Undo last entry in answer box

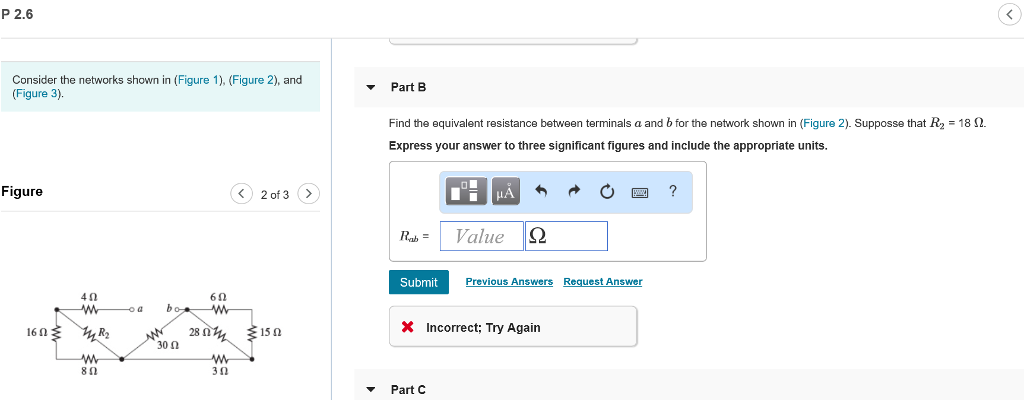(x=541, y=192)
